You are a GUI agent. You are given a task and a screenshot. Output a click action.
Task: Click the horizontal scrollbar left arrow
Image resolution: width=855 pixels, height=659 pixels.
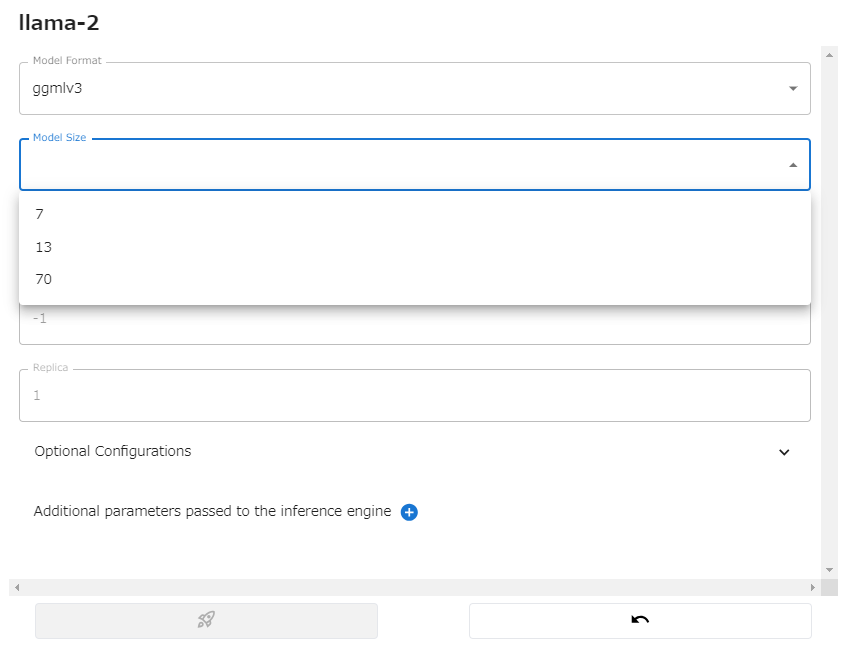tap(17, 588)
